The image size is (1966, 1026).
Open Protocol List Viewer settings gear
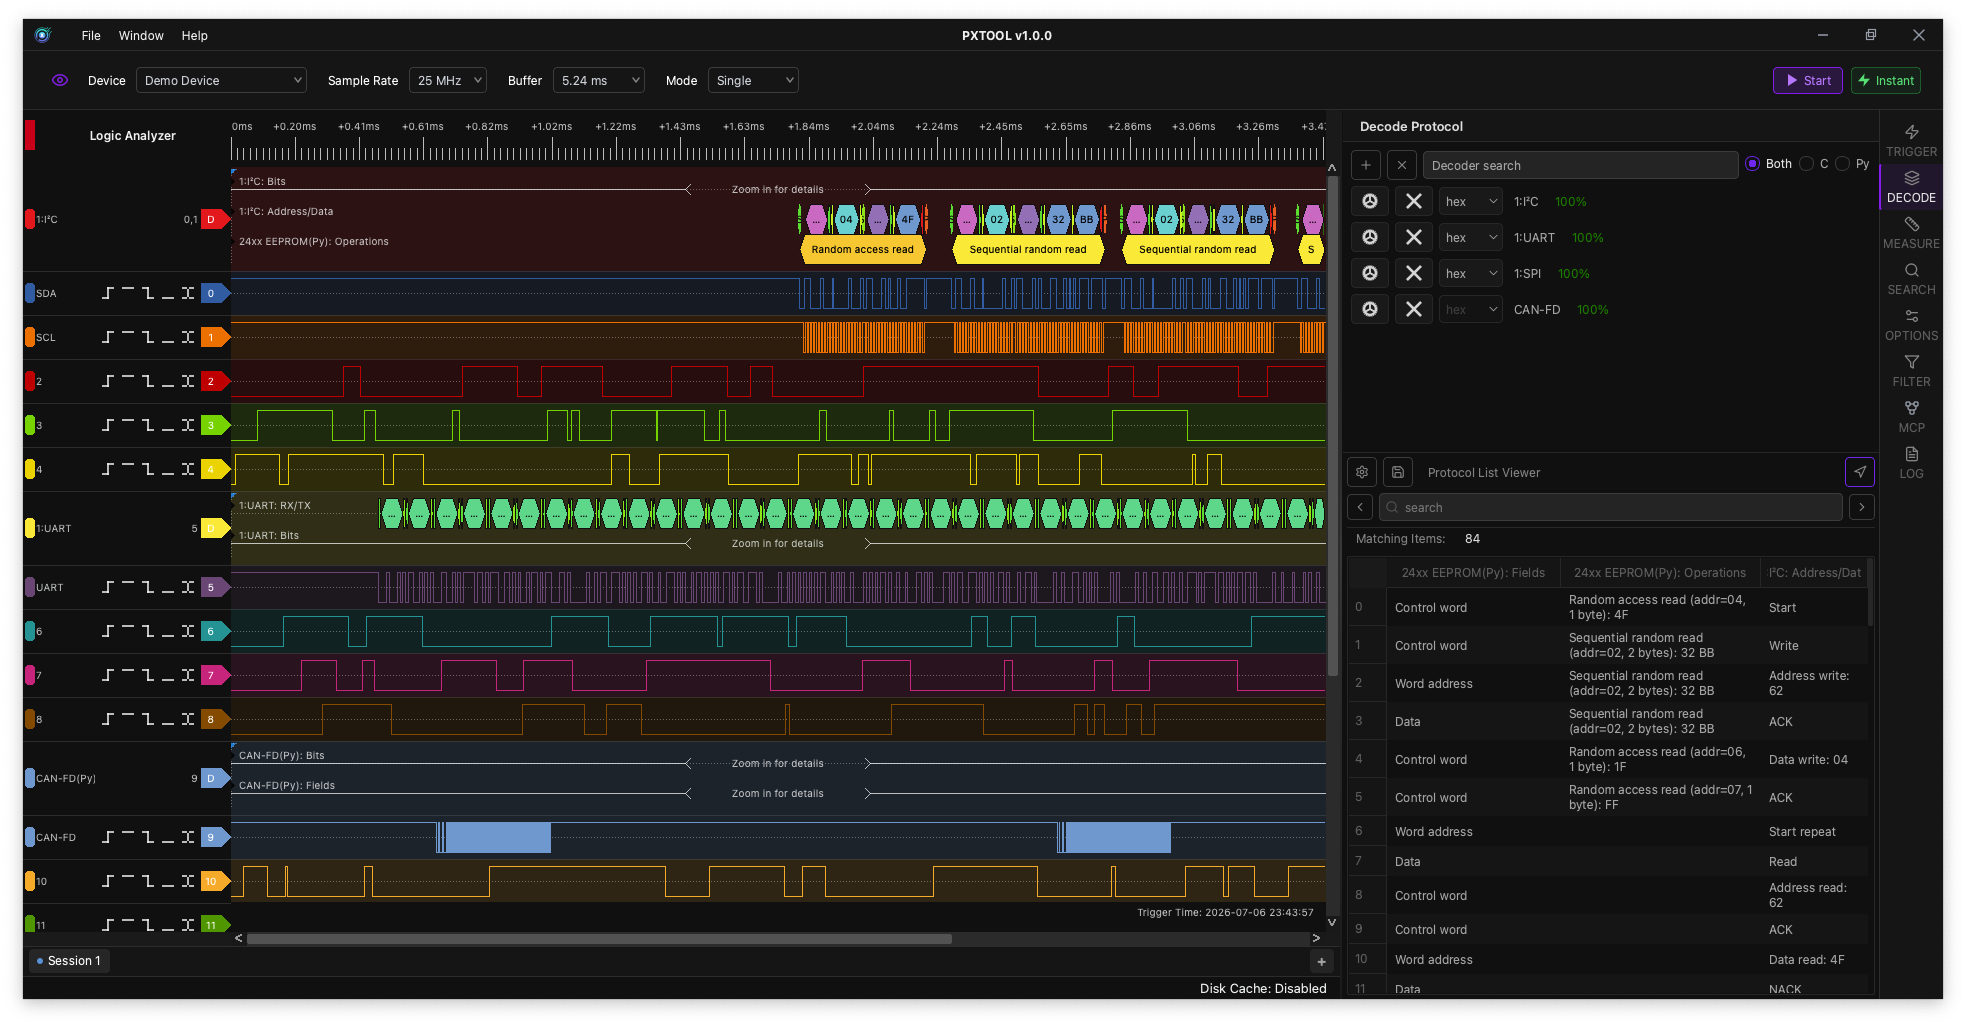(x=1362, y=472)
